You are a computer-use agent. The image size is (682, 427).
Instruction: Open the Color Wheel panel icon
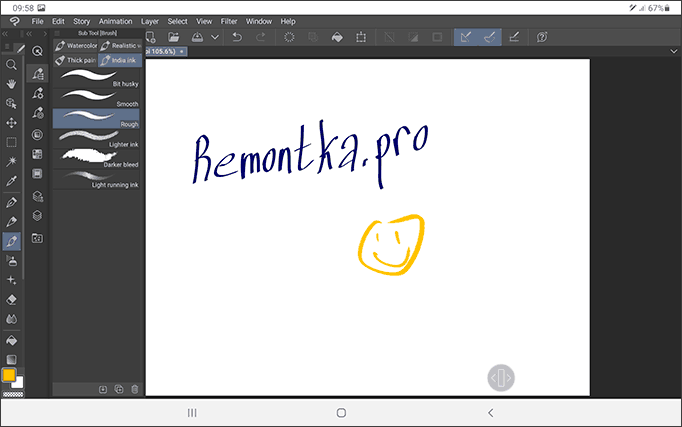pyautogui.click(x=37, y=135)
